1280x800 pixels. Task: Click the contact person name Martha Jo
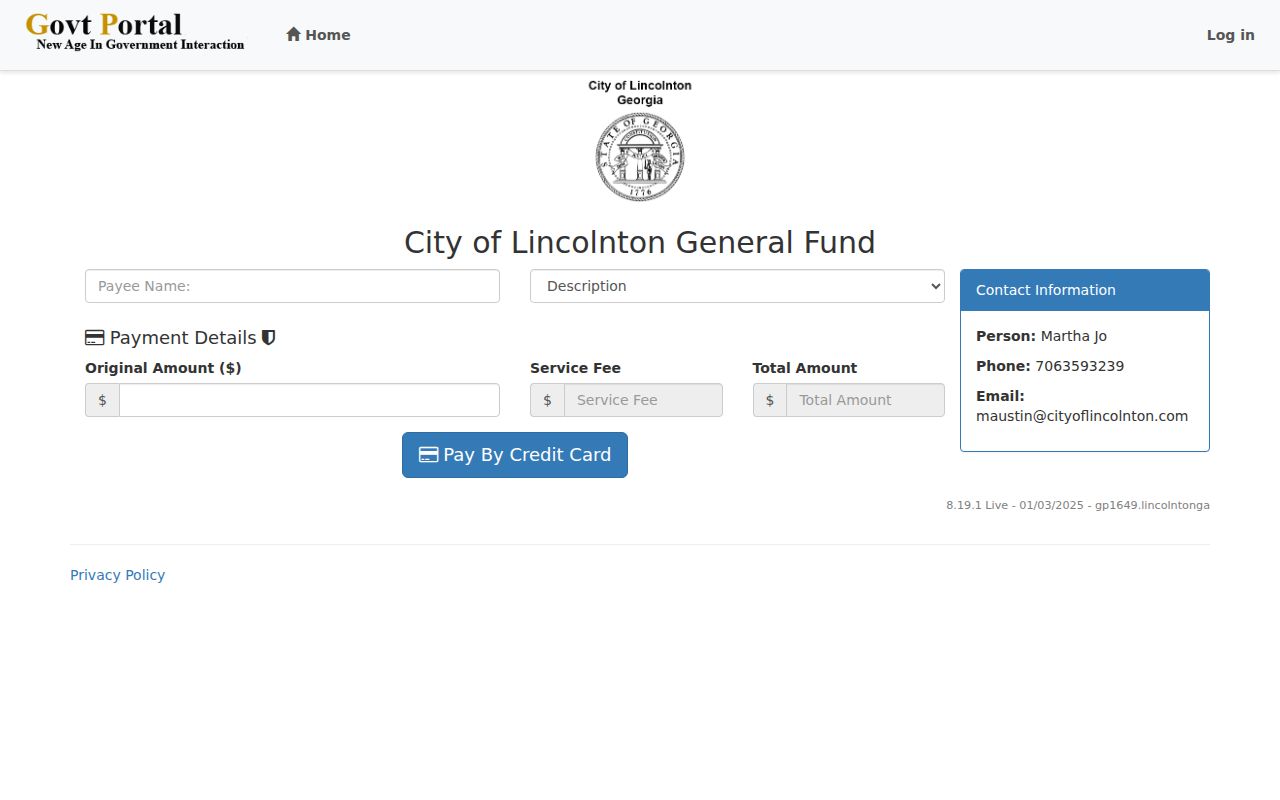click(1074, 336)
